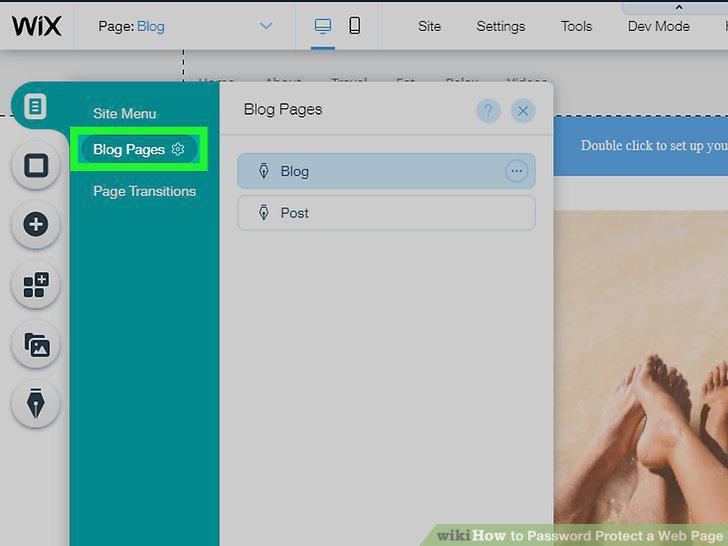Click the beach feet image on canvas
728x546 pixels.
tap(641, 367)
